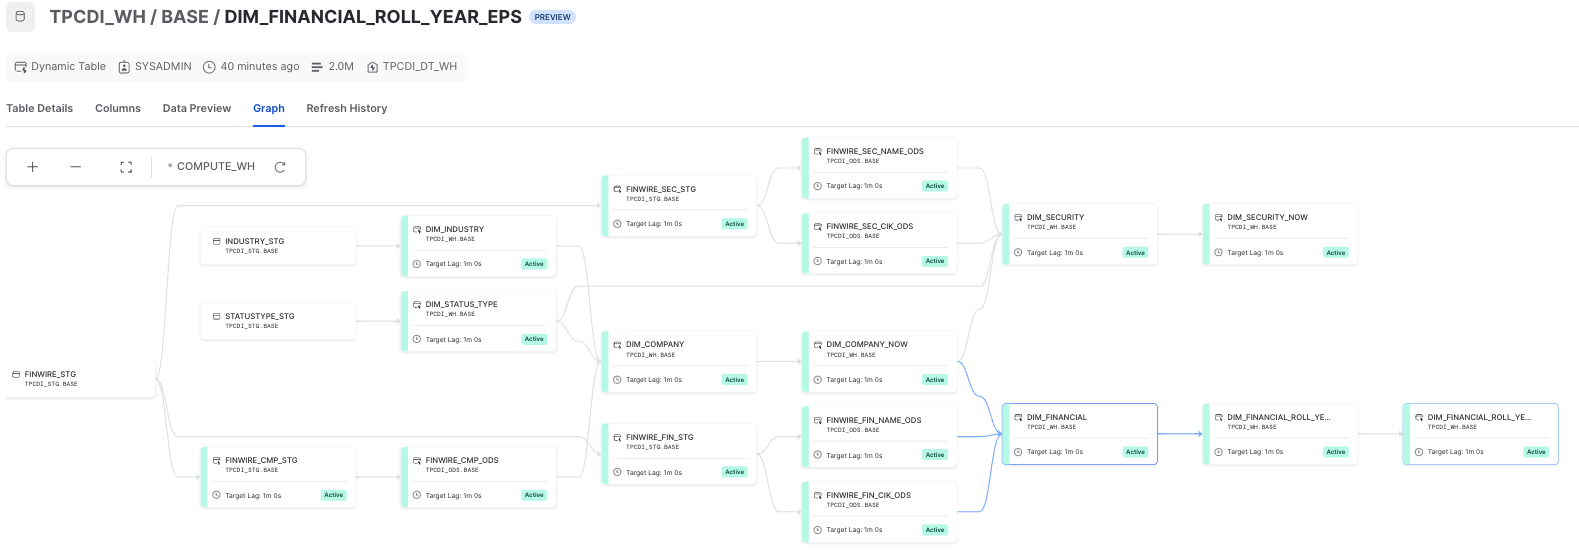1579x559 pixels.
Task: Click the zoom out minus icon
Action: tap(76, 167)
